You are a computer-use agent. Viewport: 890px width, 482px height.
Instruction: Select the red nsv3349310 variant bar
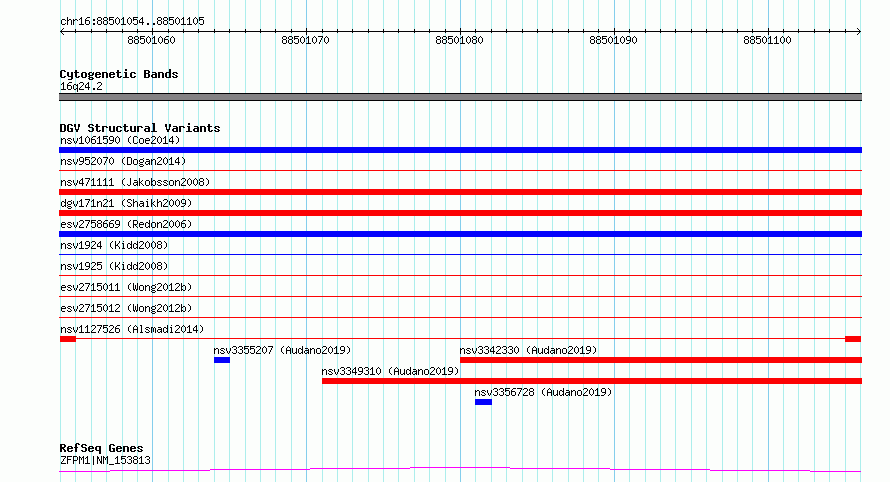pos(592,381)
